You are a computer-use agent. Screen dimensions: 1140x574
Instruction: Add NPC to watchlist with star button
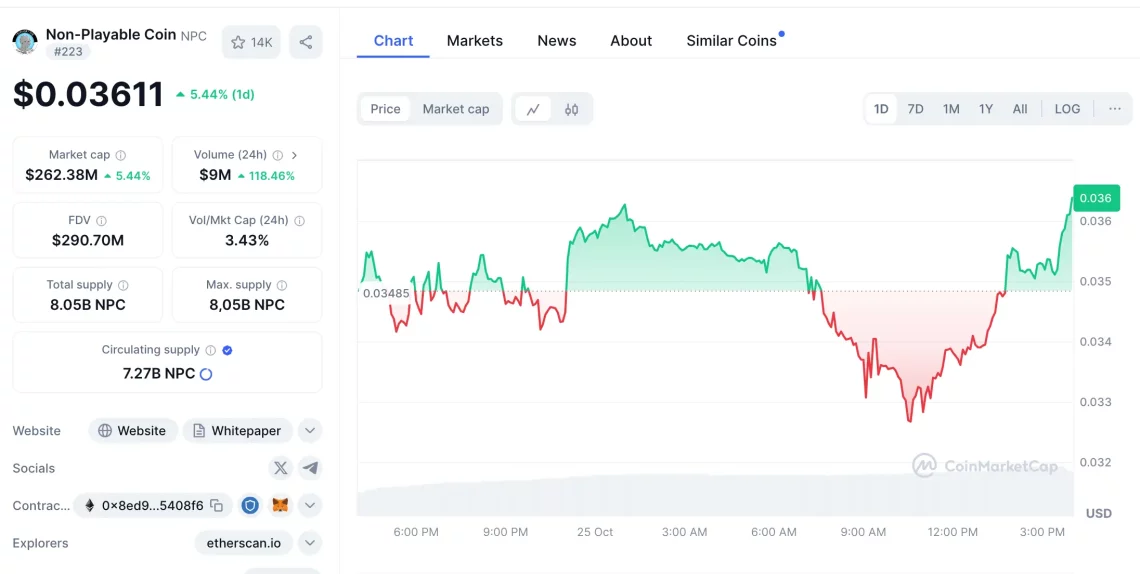click(x=251, y=42)
